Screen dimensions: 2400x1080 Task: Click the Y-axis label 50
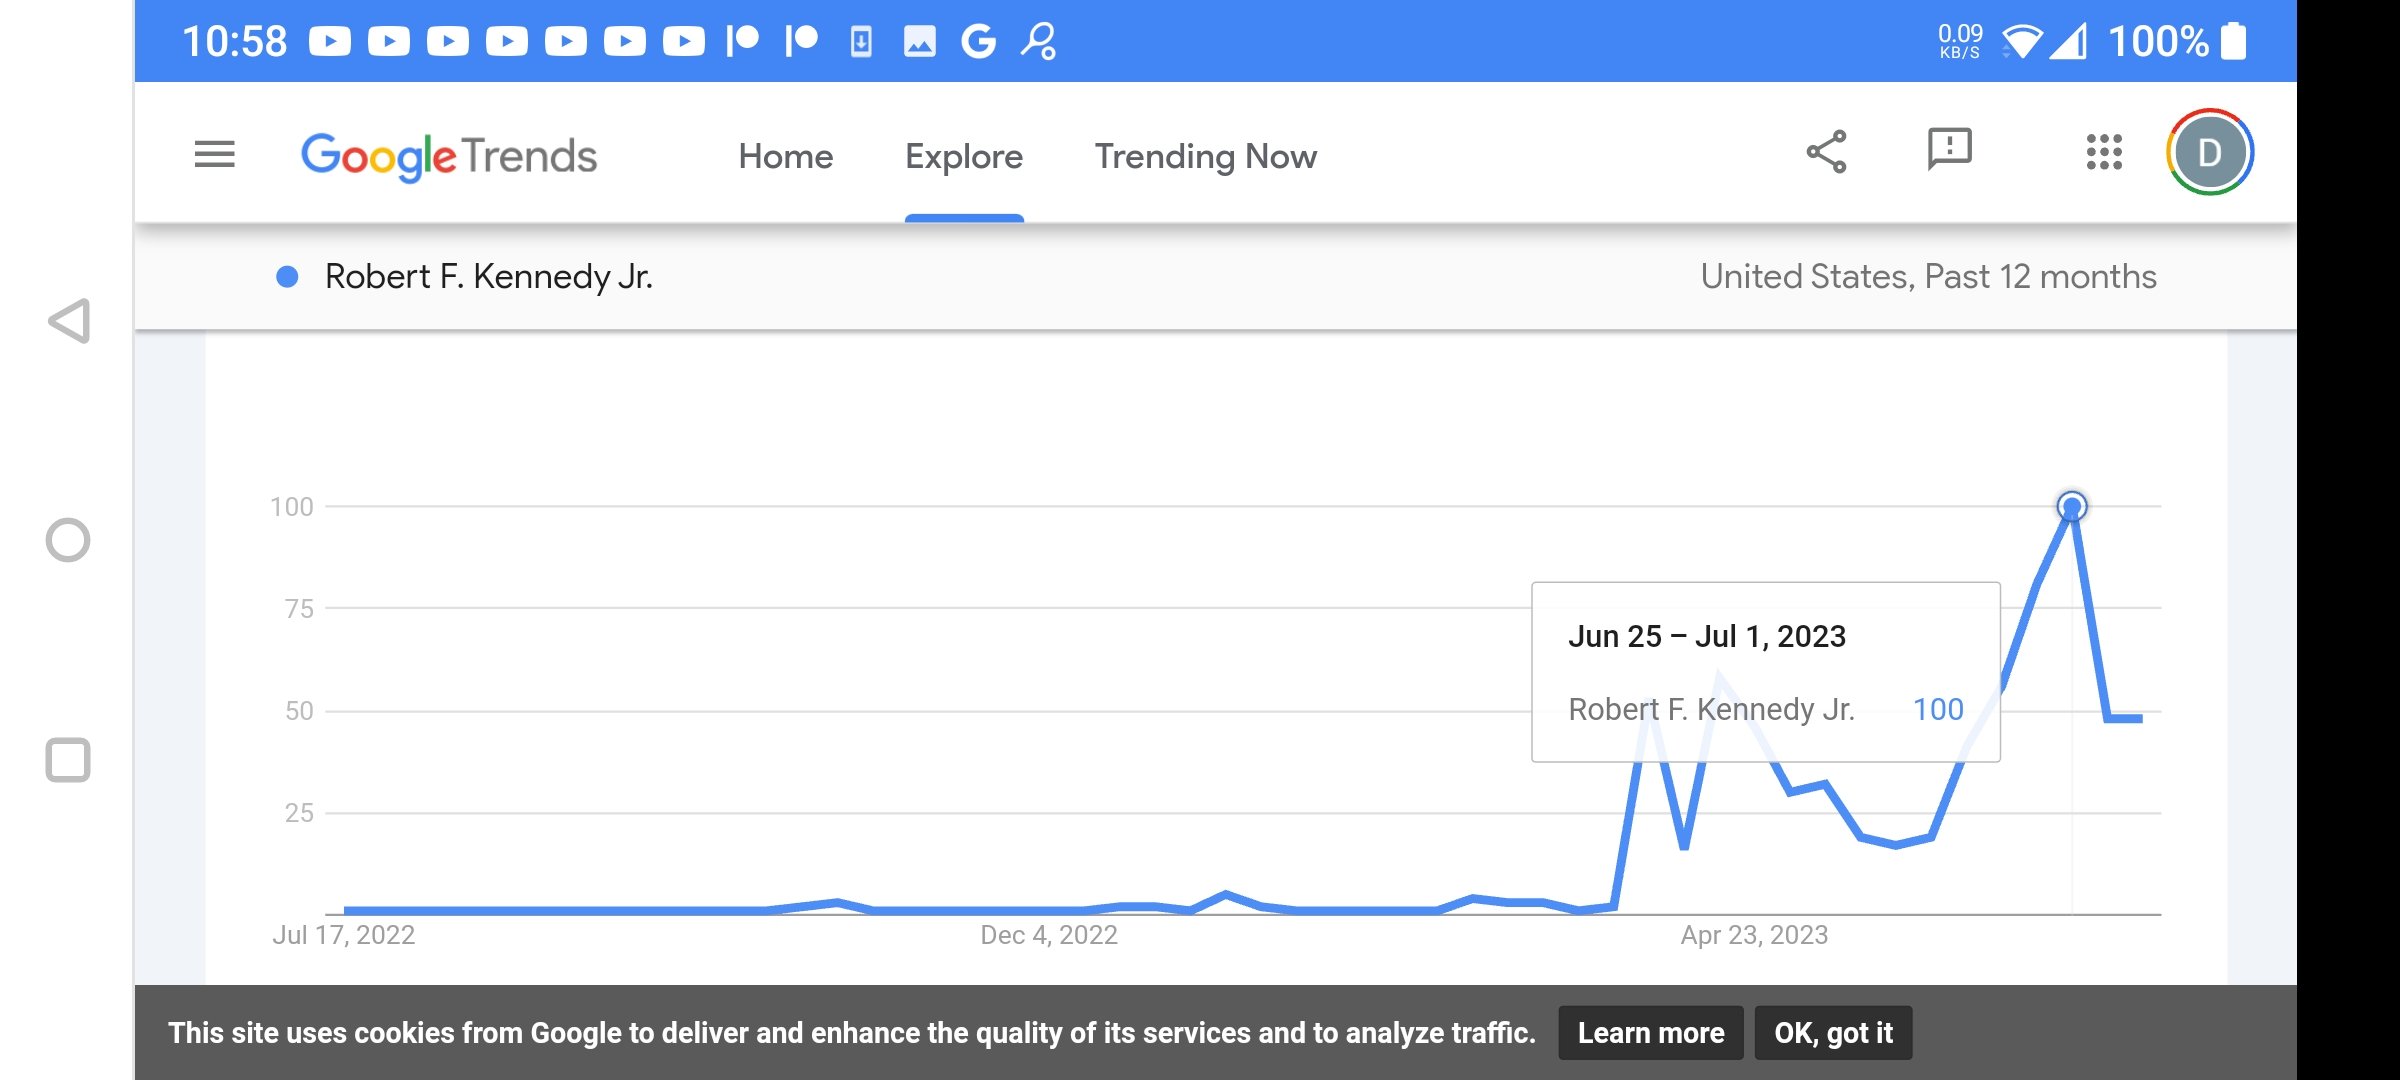(299, 711)
